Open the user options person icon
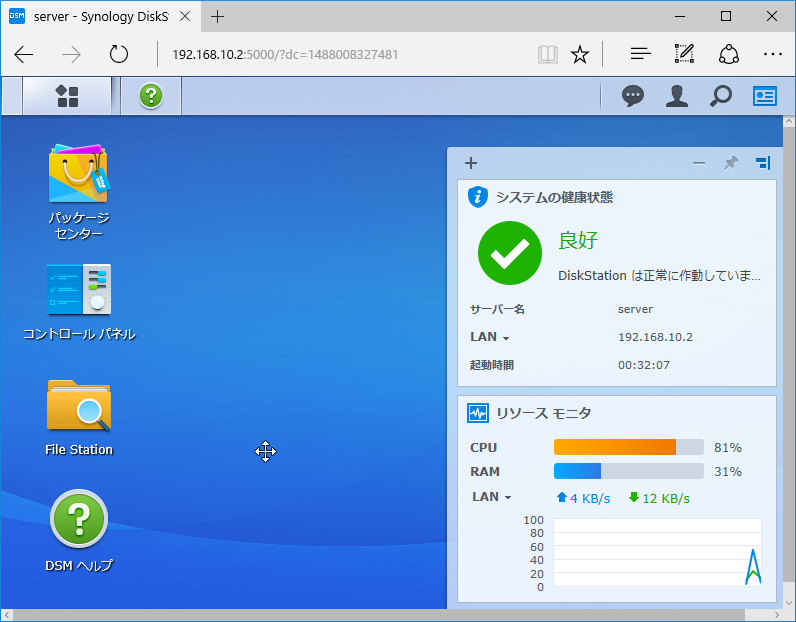This screenshot has width=796, height=622. pos(677,95)
